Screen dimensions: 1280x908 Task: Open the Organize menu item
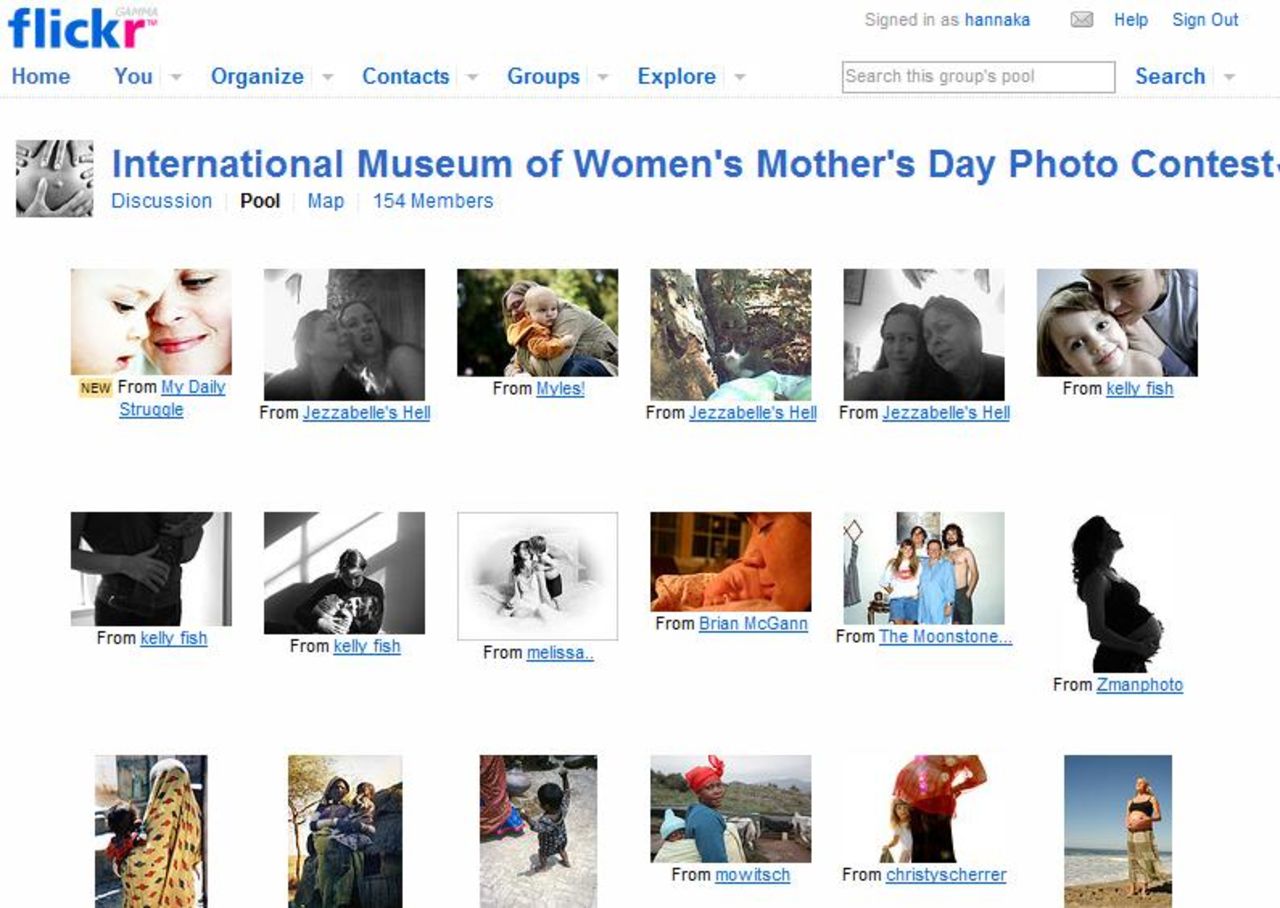pos(257,76)
